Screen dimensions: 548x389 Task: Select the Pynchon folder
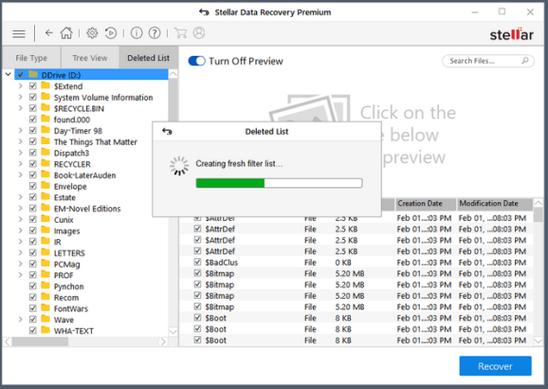click(69, 287)
